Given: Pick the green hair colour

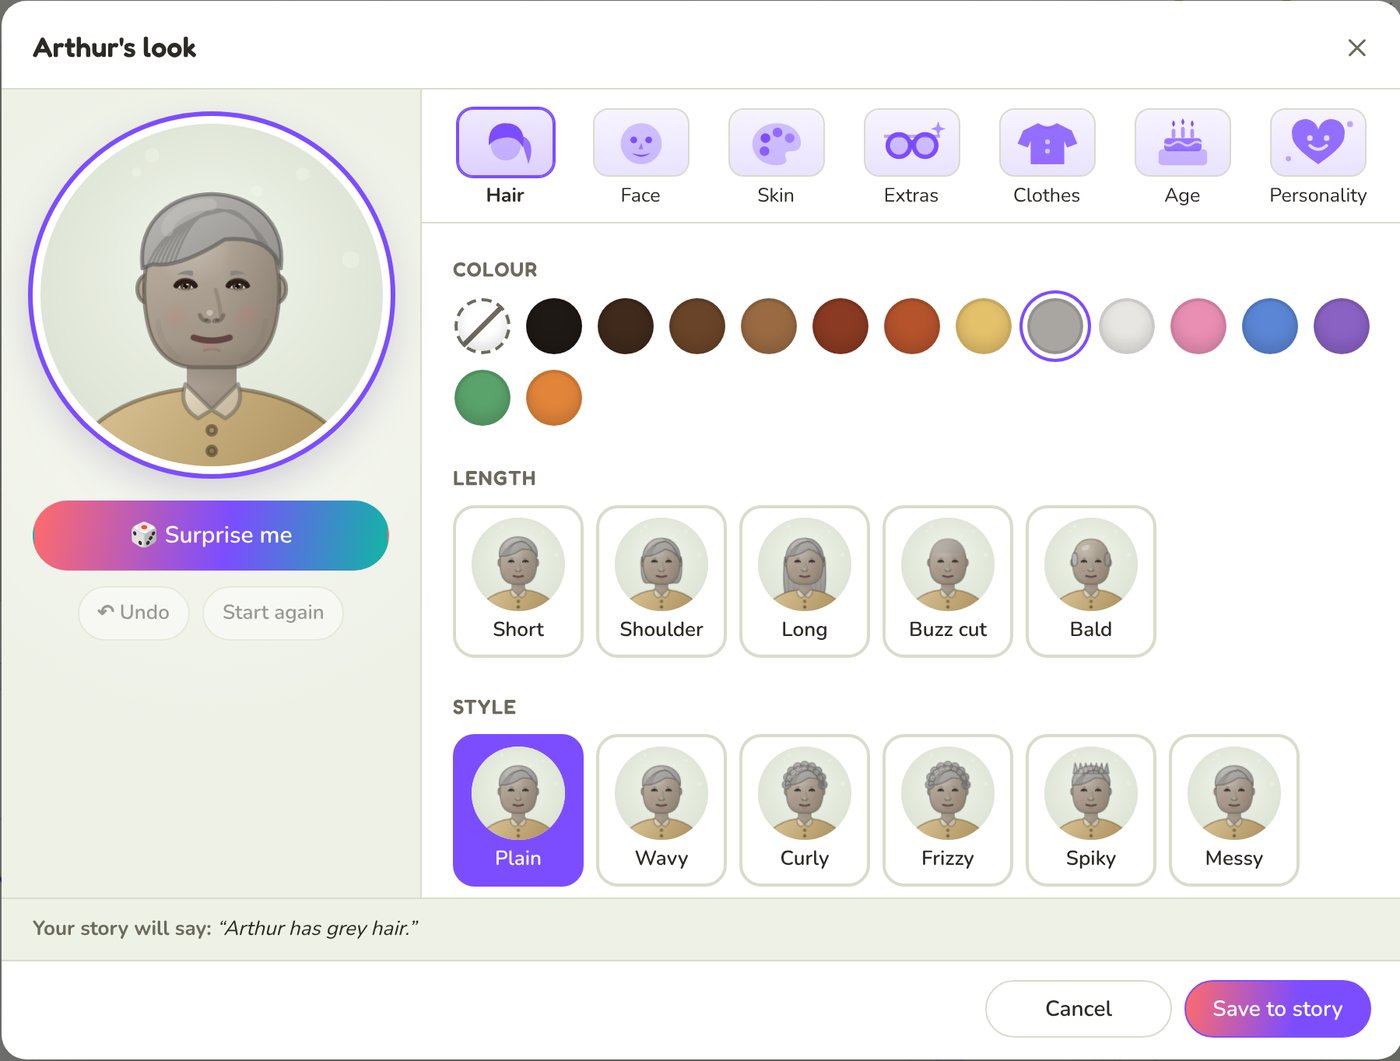Looking at the screenshot, I should pos(482,398).
